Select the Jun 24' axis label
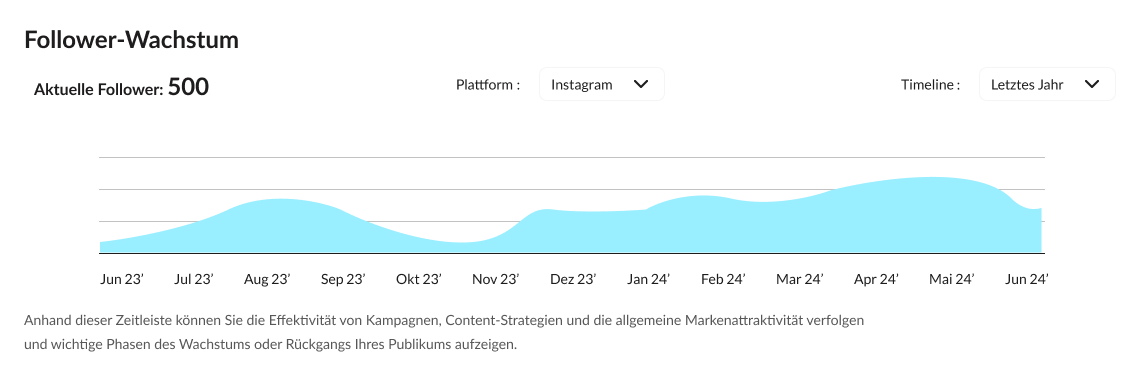The height and width of the screenshot is (373, 1143). click(1027, 279)
